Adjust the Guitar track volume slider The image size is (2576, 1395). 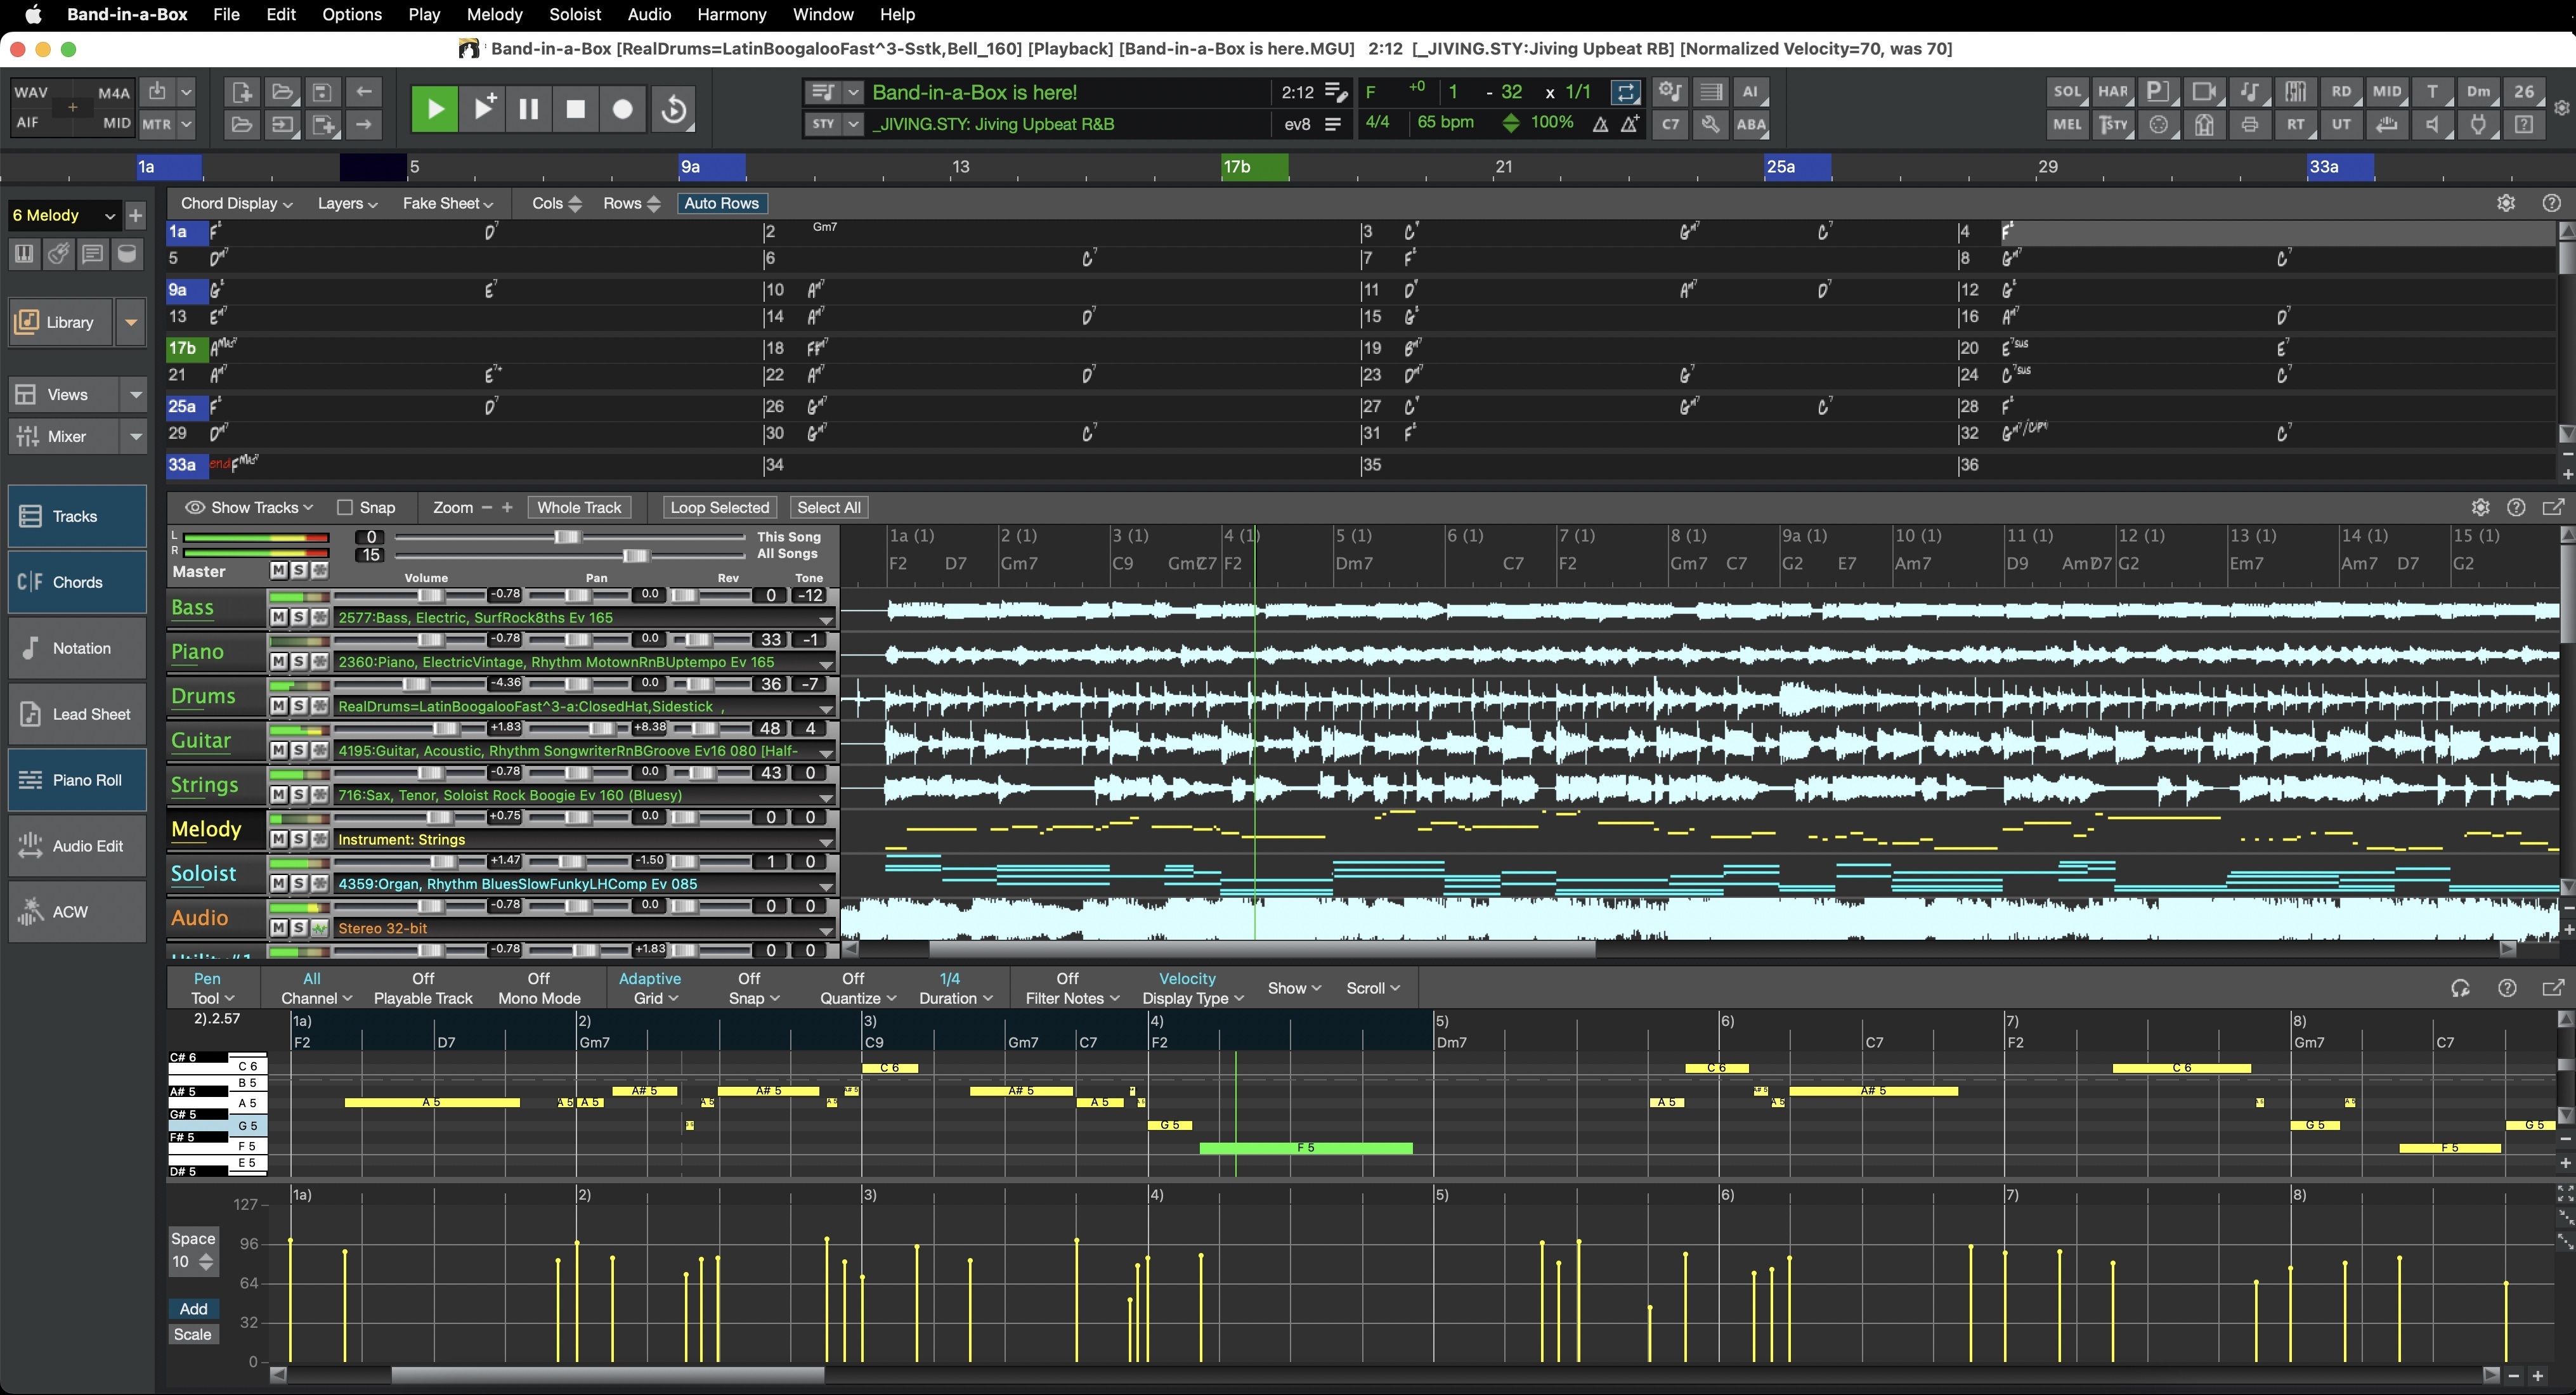[x=445, y=729]
